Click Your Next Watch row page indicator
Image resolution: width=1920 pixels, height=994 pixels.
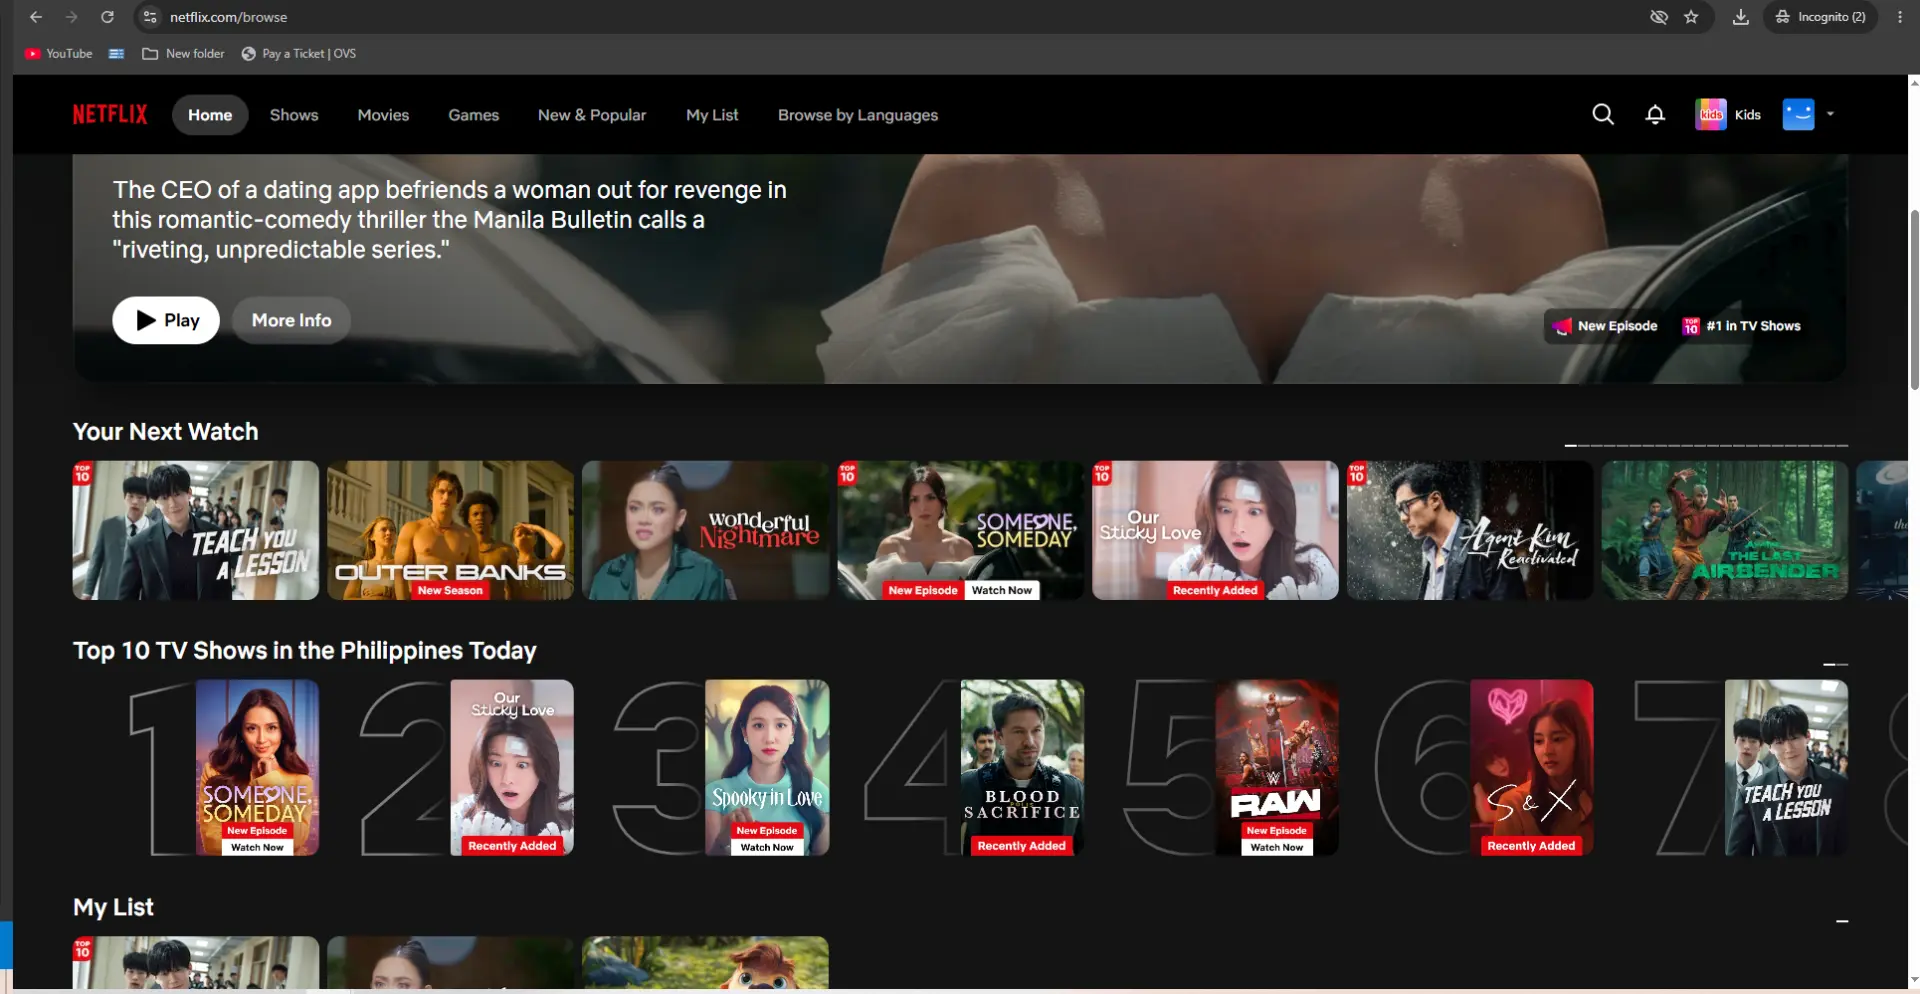(1706, 445)
